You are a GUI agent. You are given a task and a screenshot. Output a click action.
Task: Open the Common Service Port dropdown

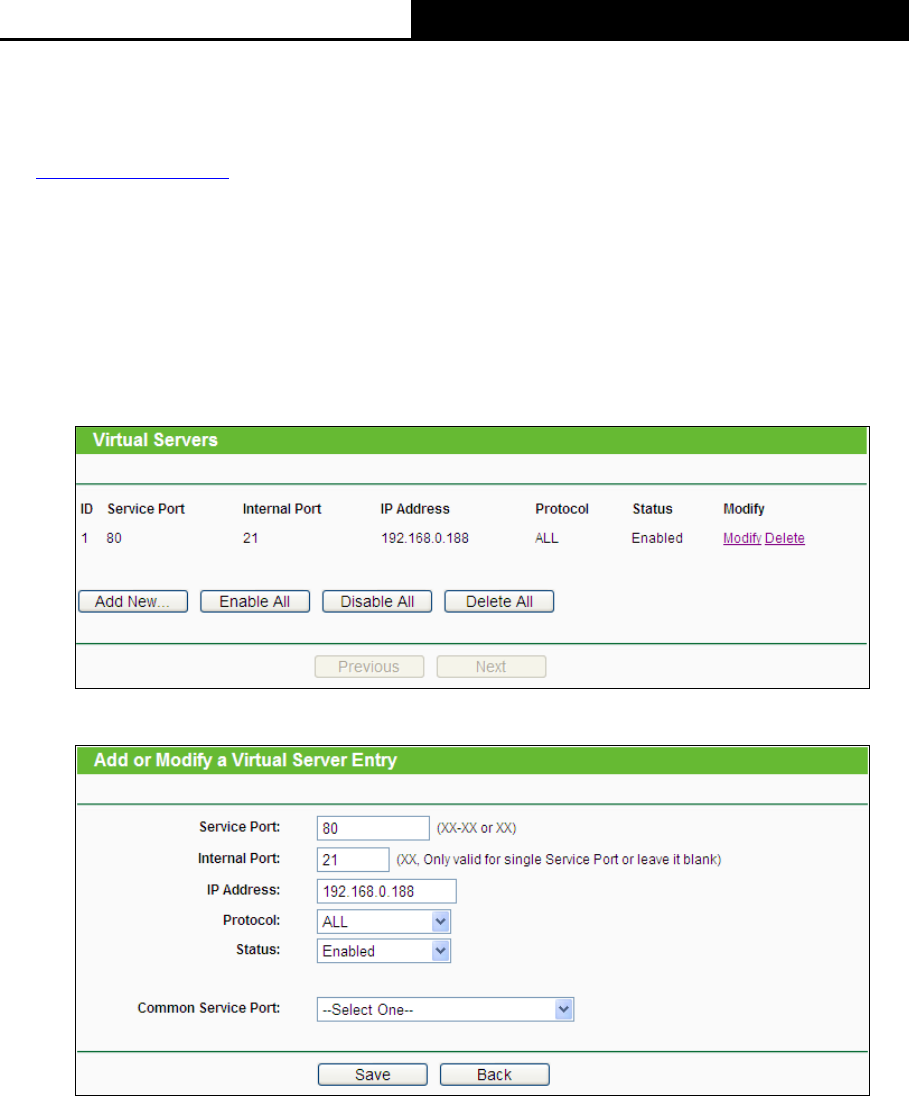pos(445,1009)
